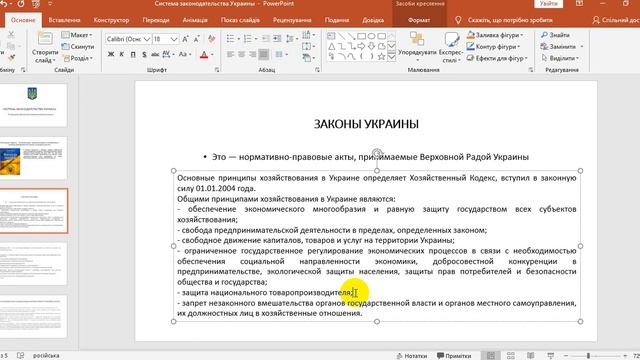
Task: Click the bulleted list icon
Action: (x=231, y=39)
